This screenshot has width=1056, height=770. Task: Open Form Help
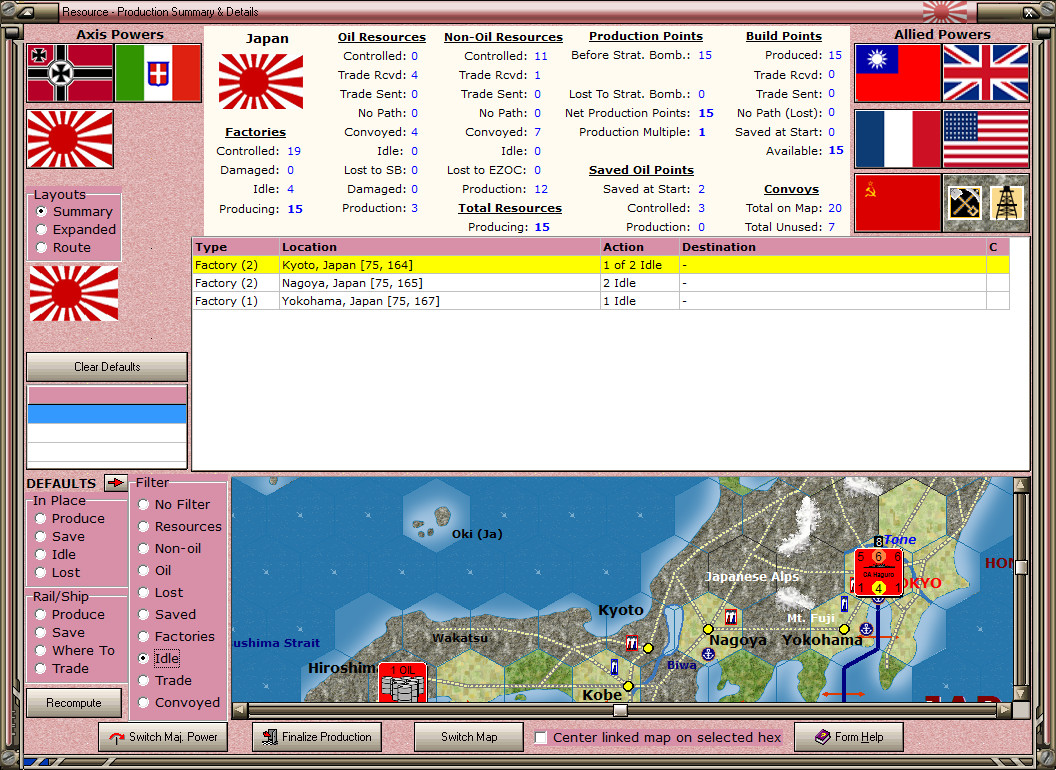848,737
